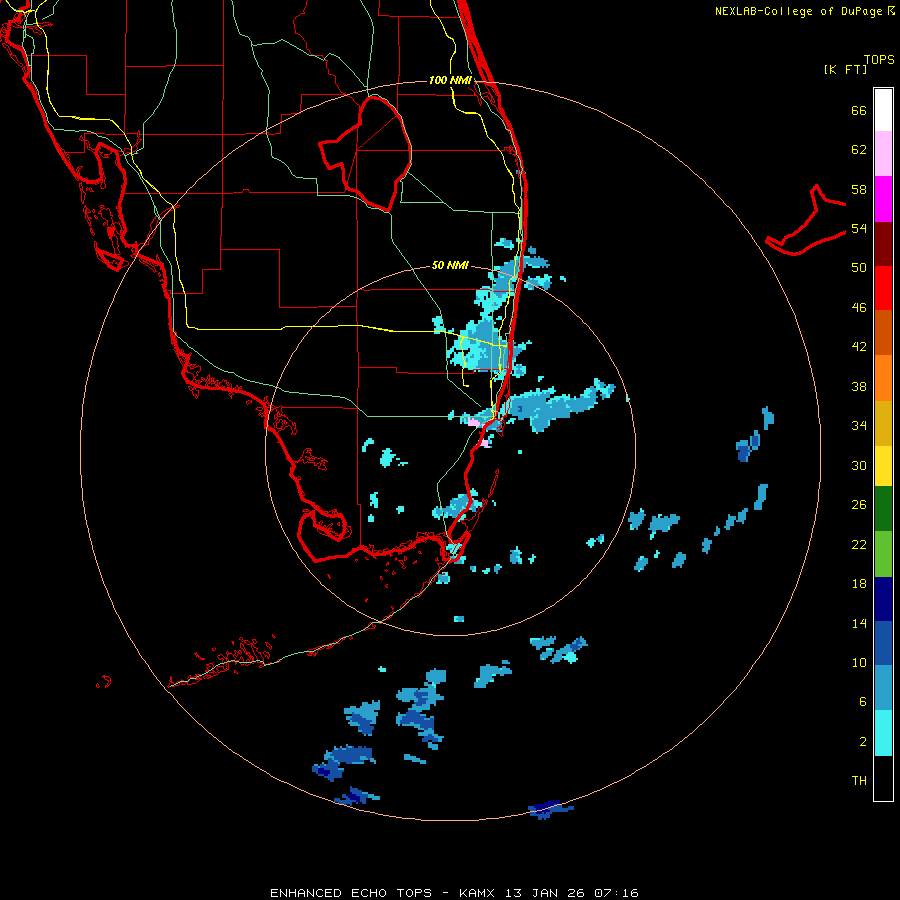Click the white swatch at the legend top
Viewport: 900px width, 900px height.
coord(883,110)
